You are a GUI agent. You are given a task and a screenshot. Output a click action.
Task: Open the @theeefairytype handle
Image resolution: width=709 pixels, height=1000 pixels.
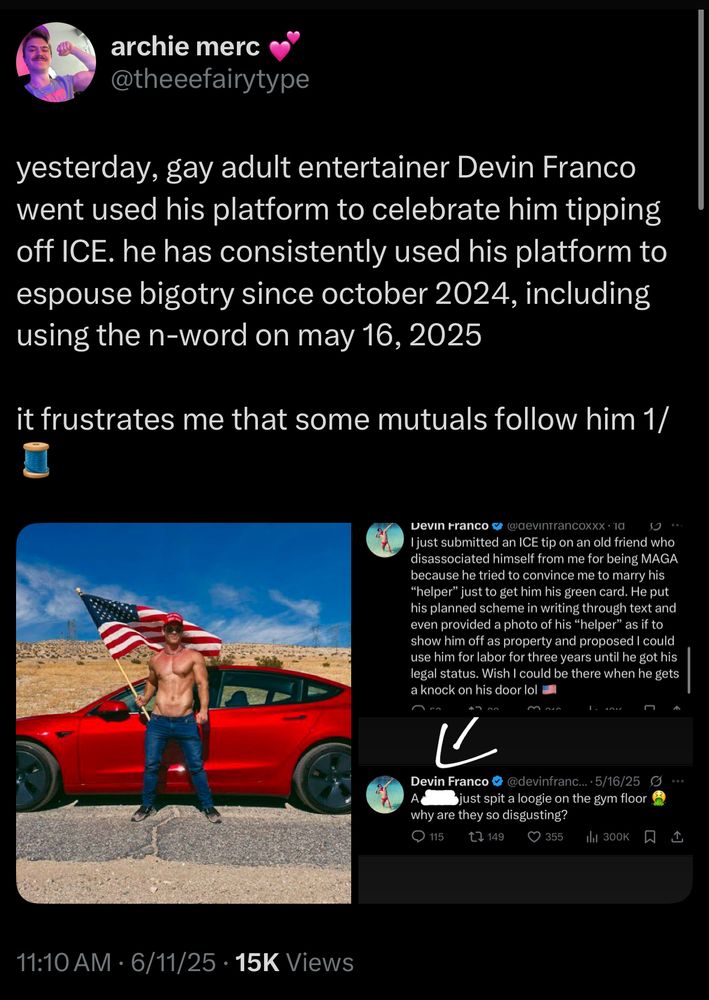[210, 79]
